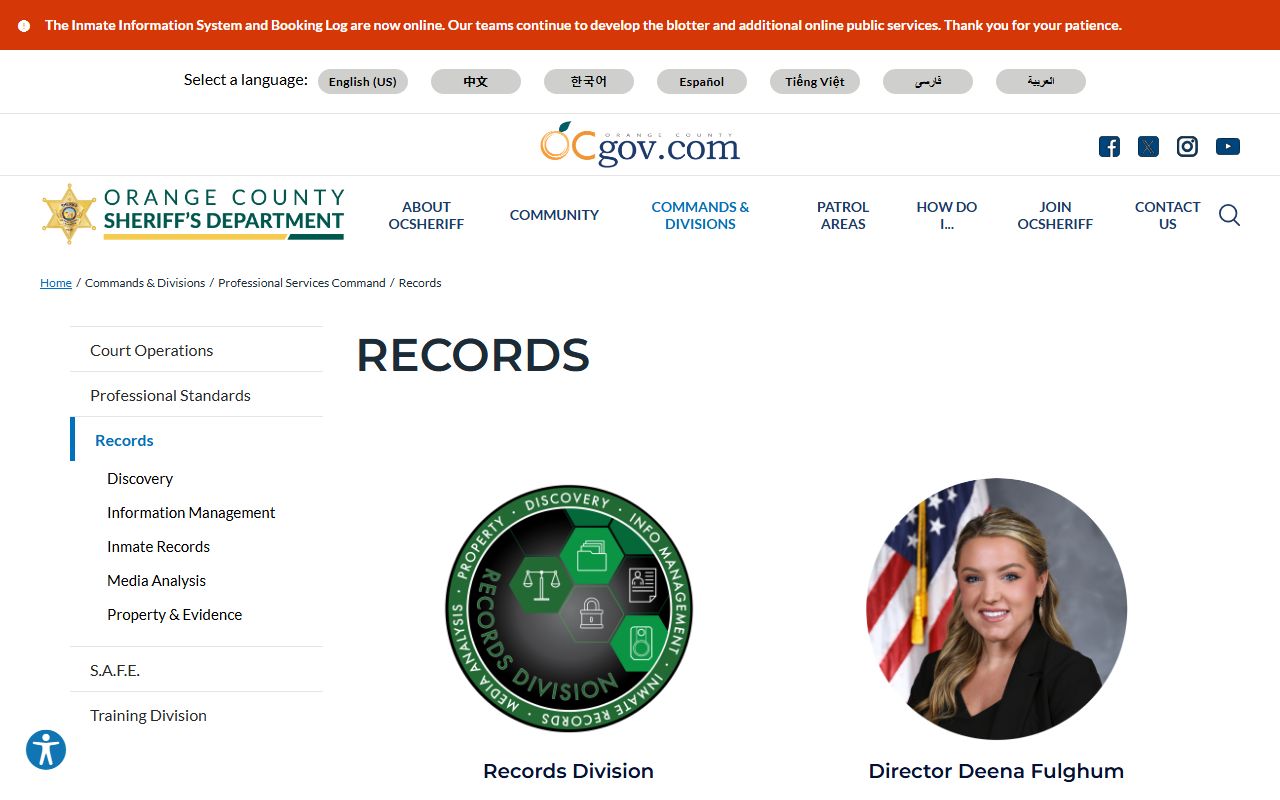Viewport: 1280px width, 800px height.
Task: Click the 'Select a language:' label
Action: pos(246,80)
